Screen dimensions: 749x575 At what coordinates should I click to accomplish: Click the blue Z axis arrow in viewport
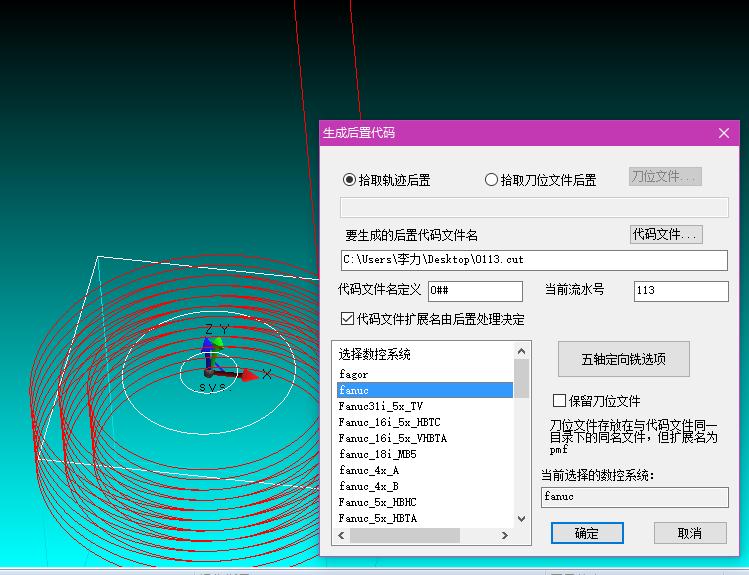point(207,345)
